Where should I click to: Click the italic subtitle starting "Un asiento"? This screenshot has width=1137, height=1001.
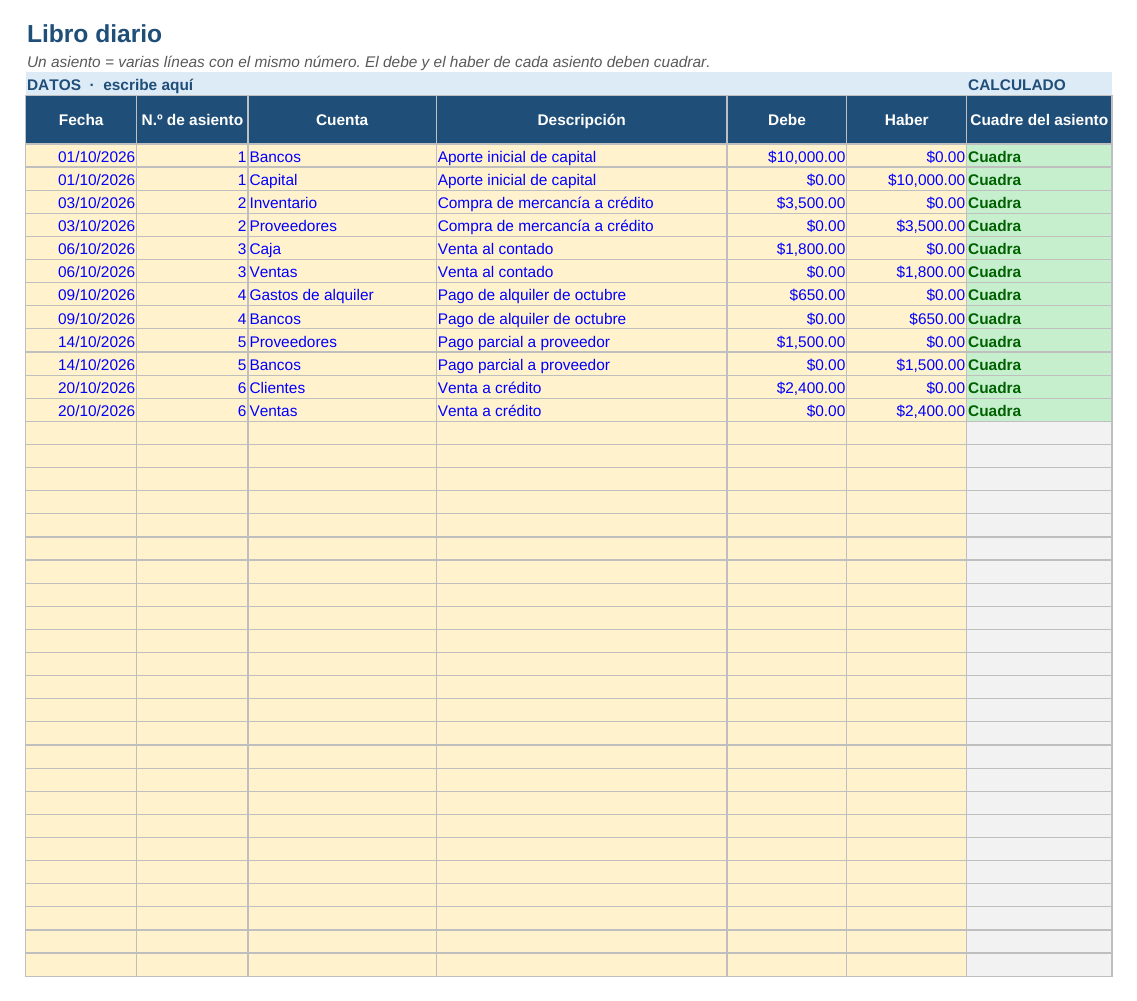[x=368, y=62]
